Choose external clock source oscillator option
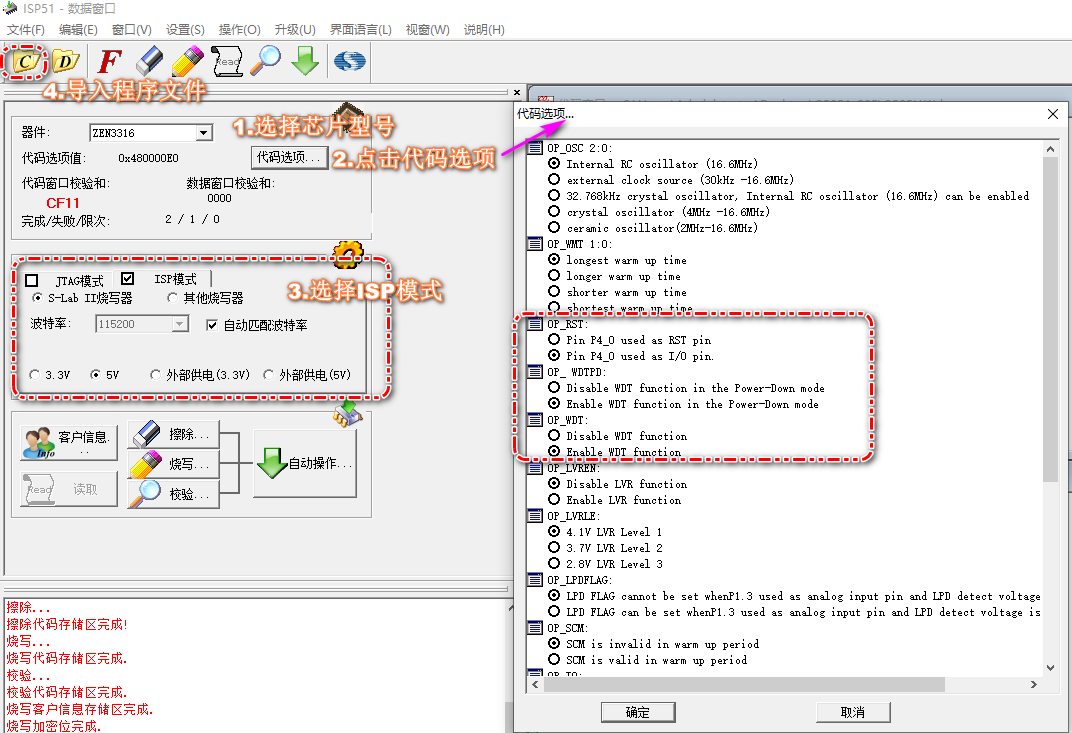 click(554, 179)
